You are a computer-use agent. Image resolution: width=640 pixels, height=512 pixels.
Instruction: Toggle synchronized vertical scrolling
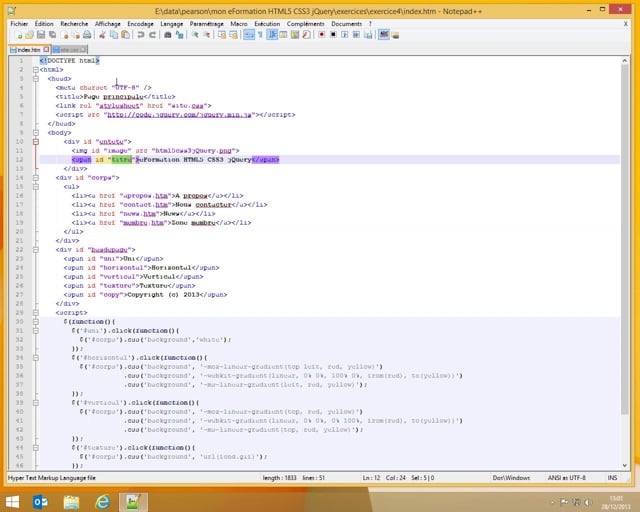(222, 35)
